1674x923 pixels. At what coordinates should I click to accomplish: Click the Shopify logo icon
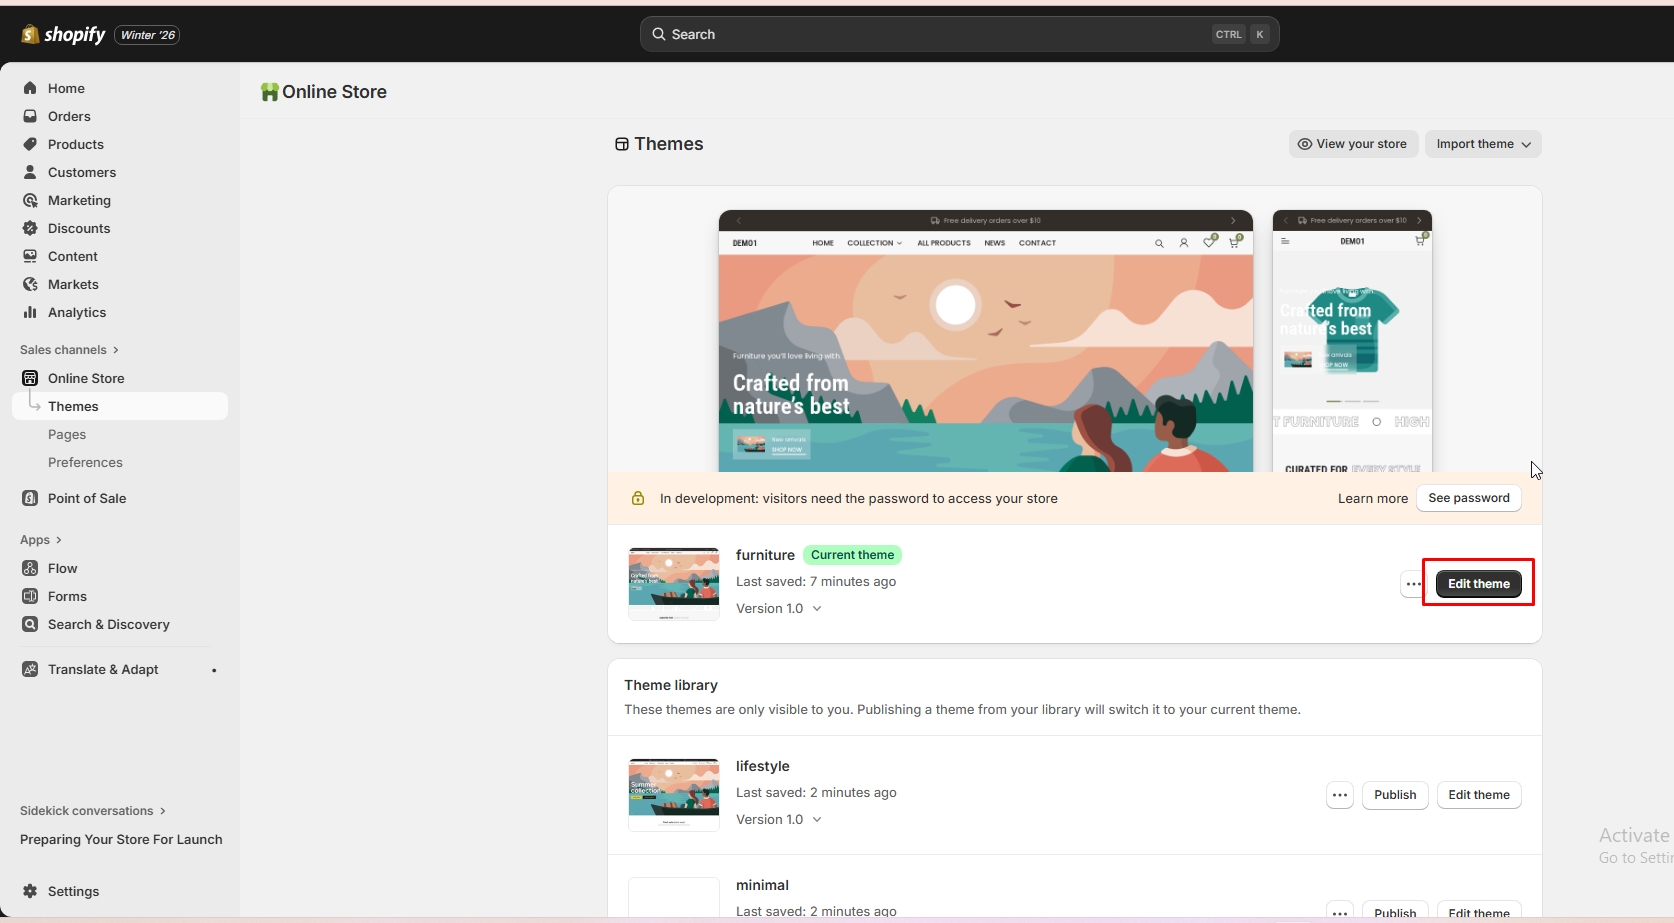30,35
